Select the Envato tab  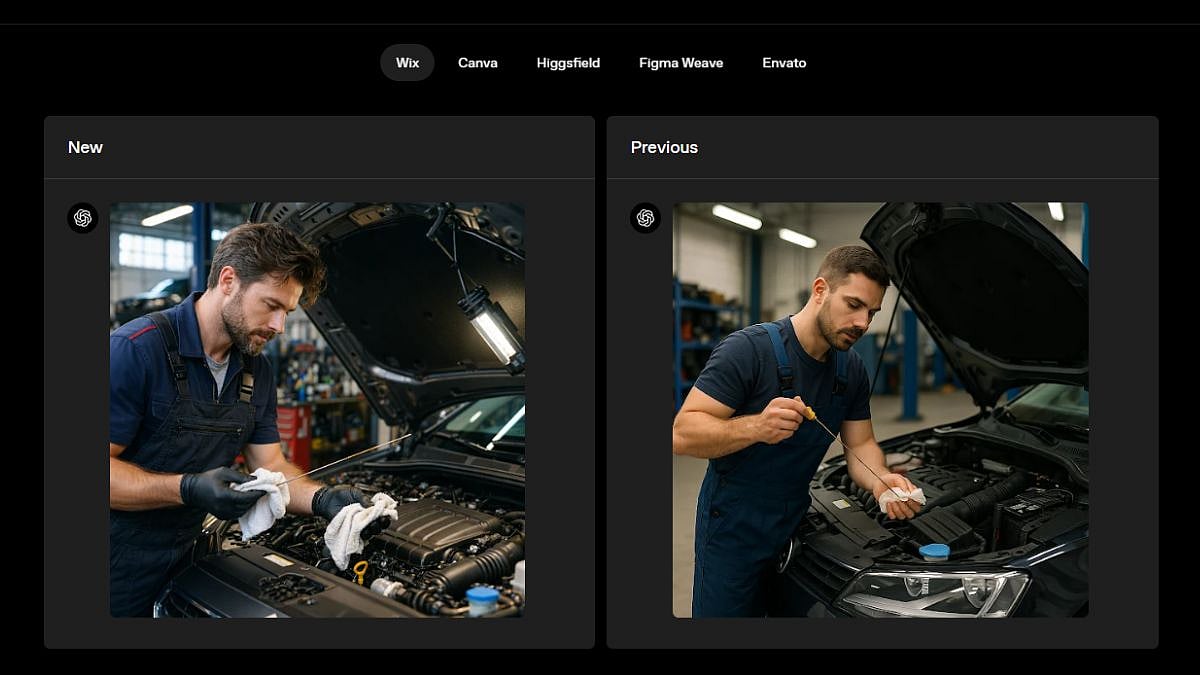(x=784, y=63)
